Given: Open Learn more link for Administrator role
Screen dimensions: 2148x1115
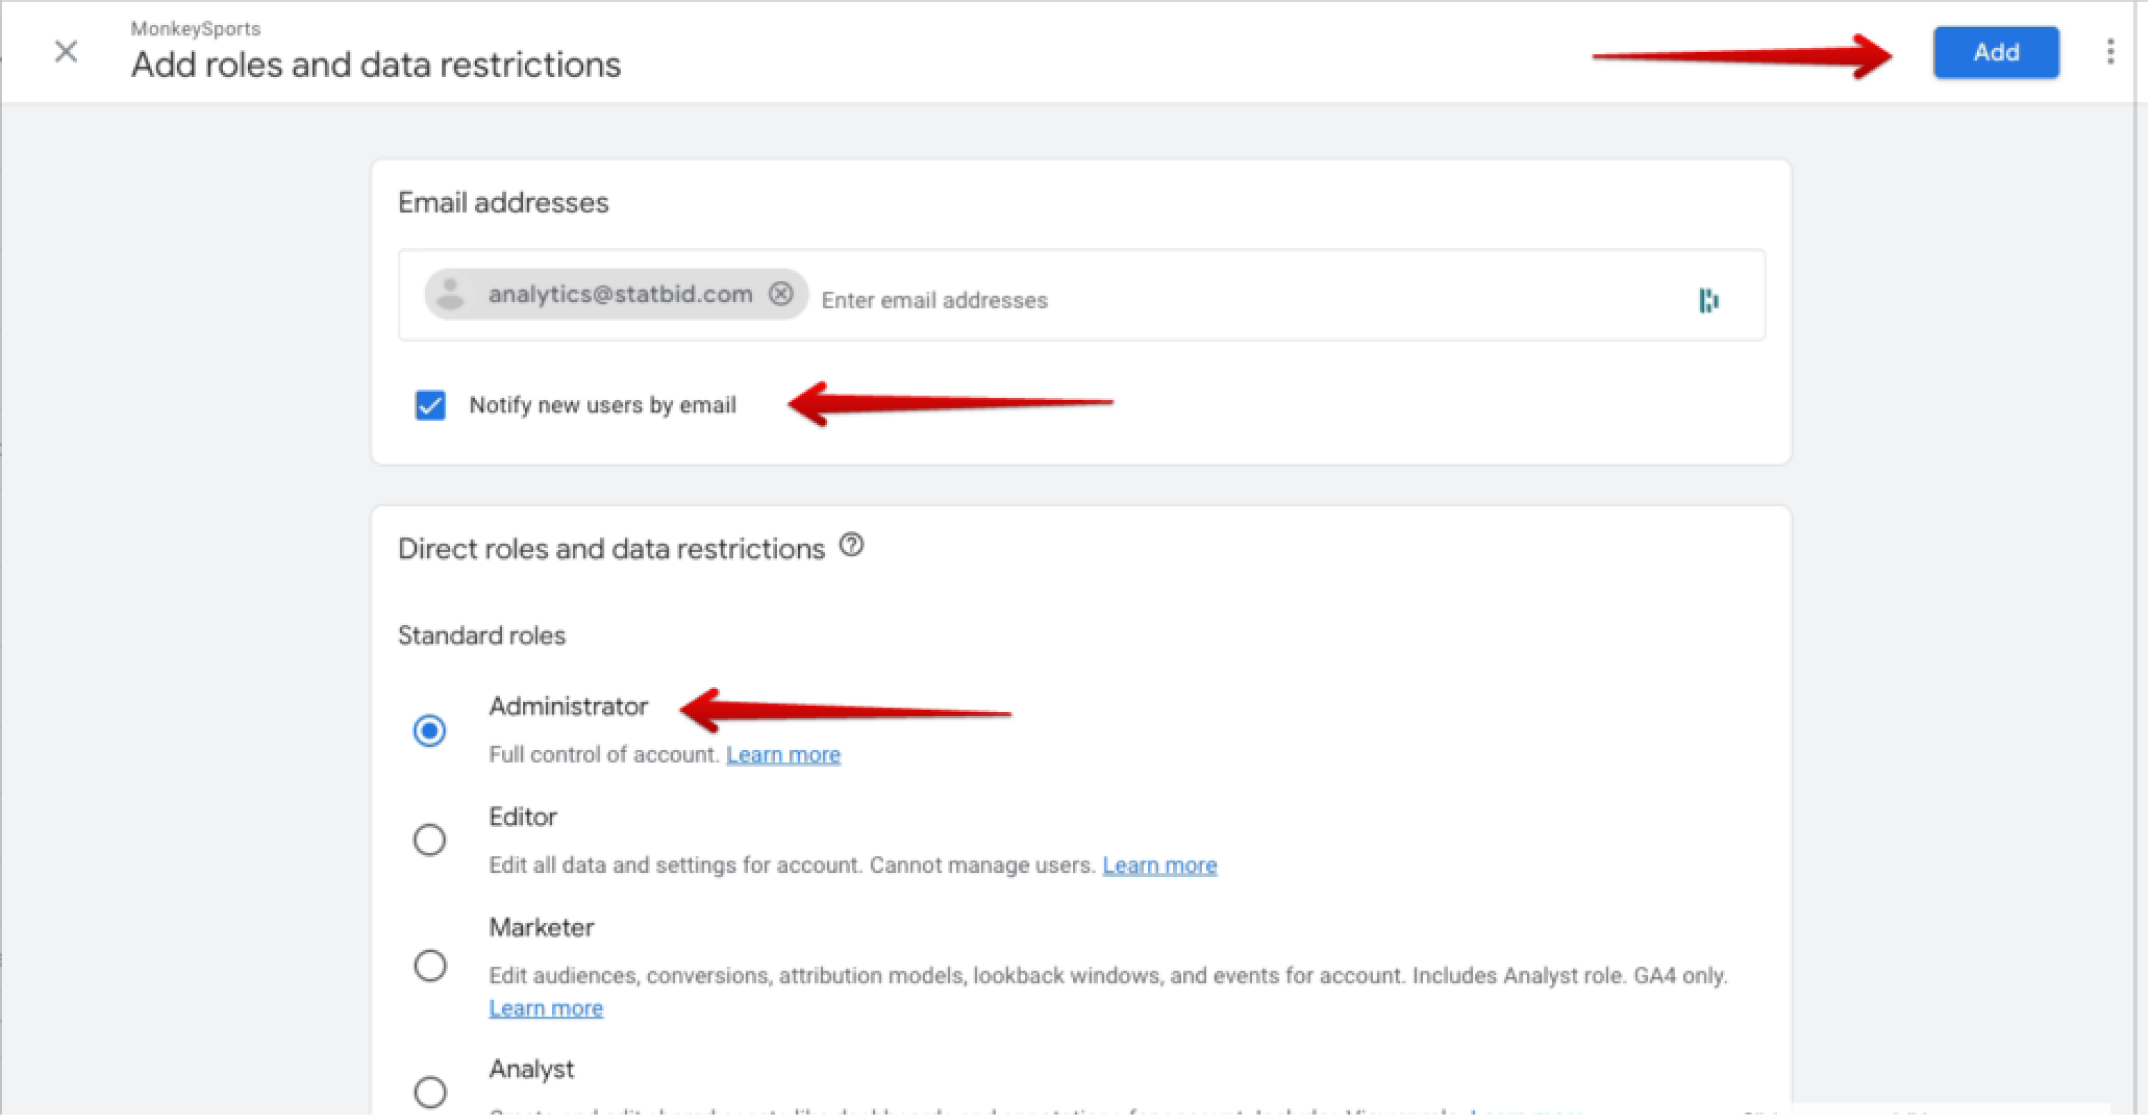Looking at the screenshot, I should pyautogui.click(x=783, y=755).
